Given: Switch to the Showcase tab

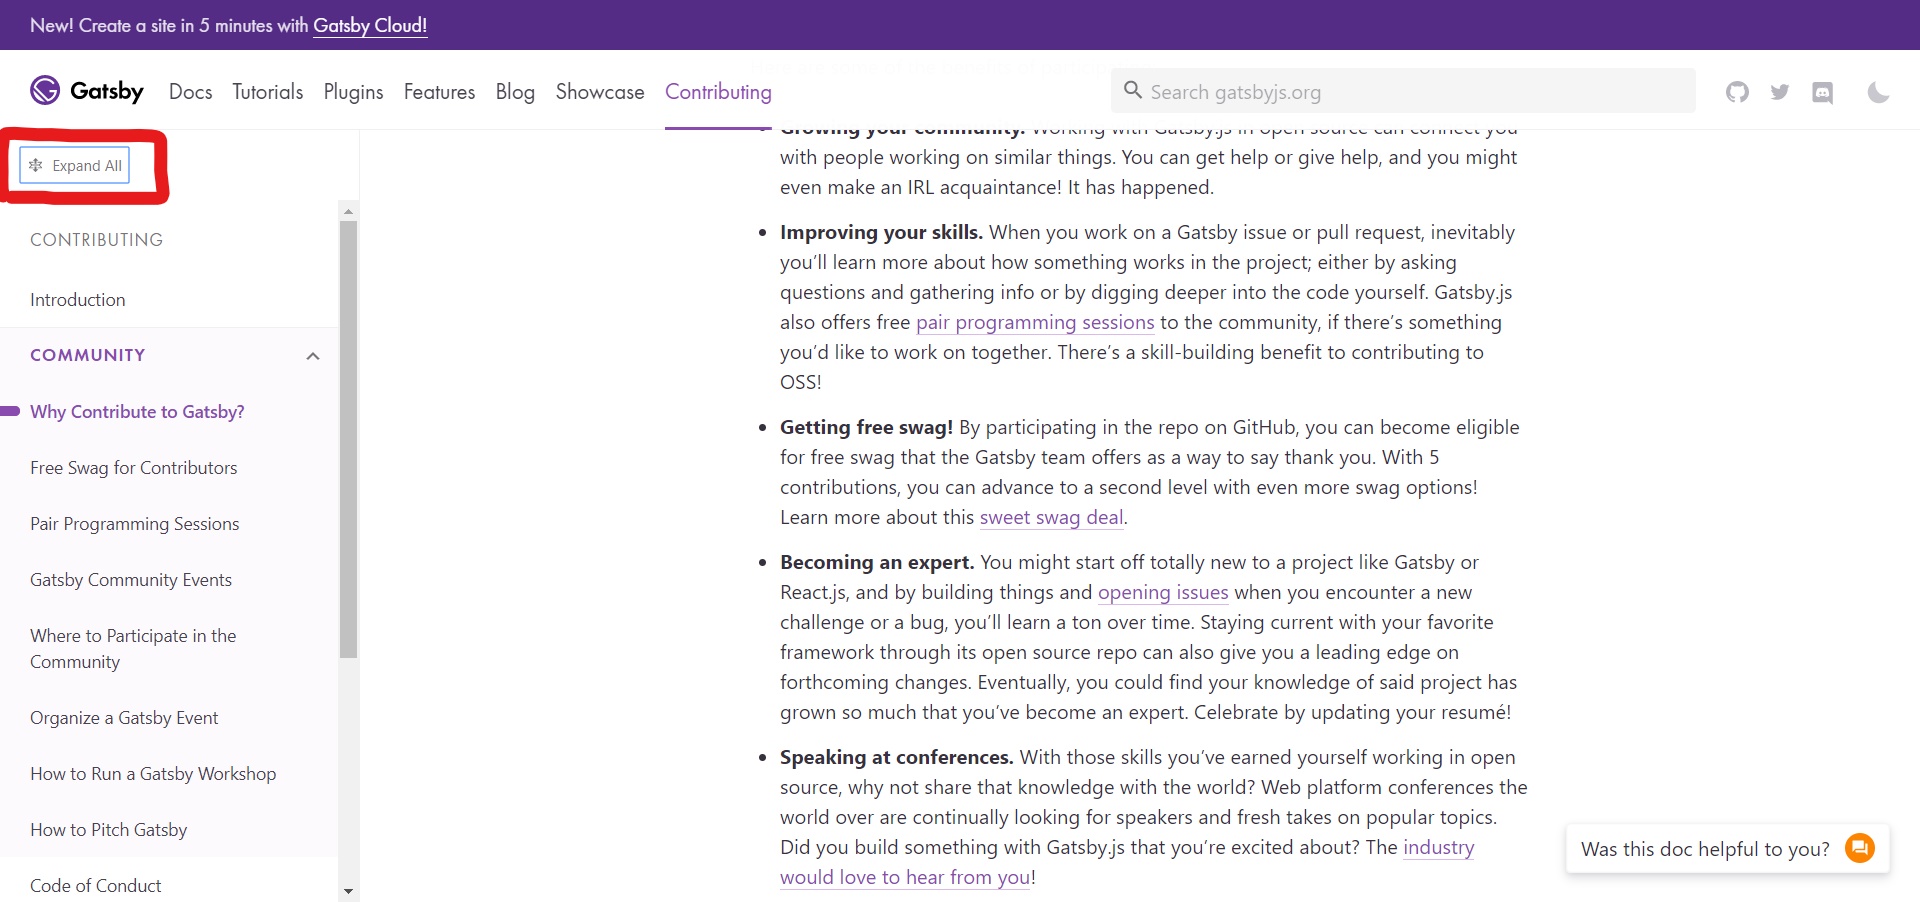Looking at the screenshot, I should pos(599,91).
